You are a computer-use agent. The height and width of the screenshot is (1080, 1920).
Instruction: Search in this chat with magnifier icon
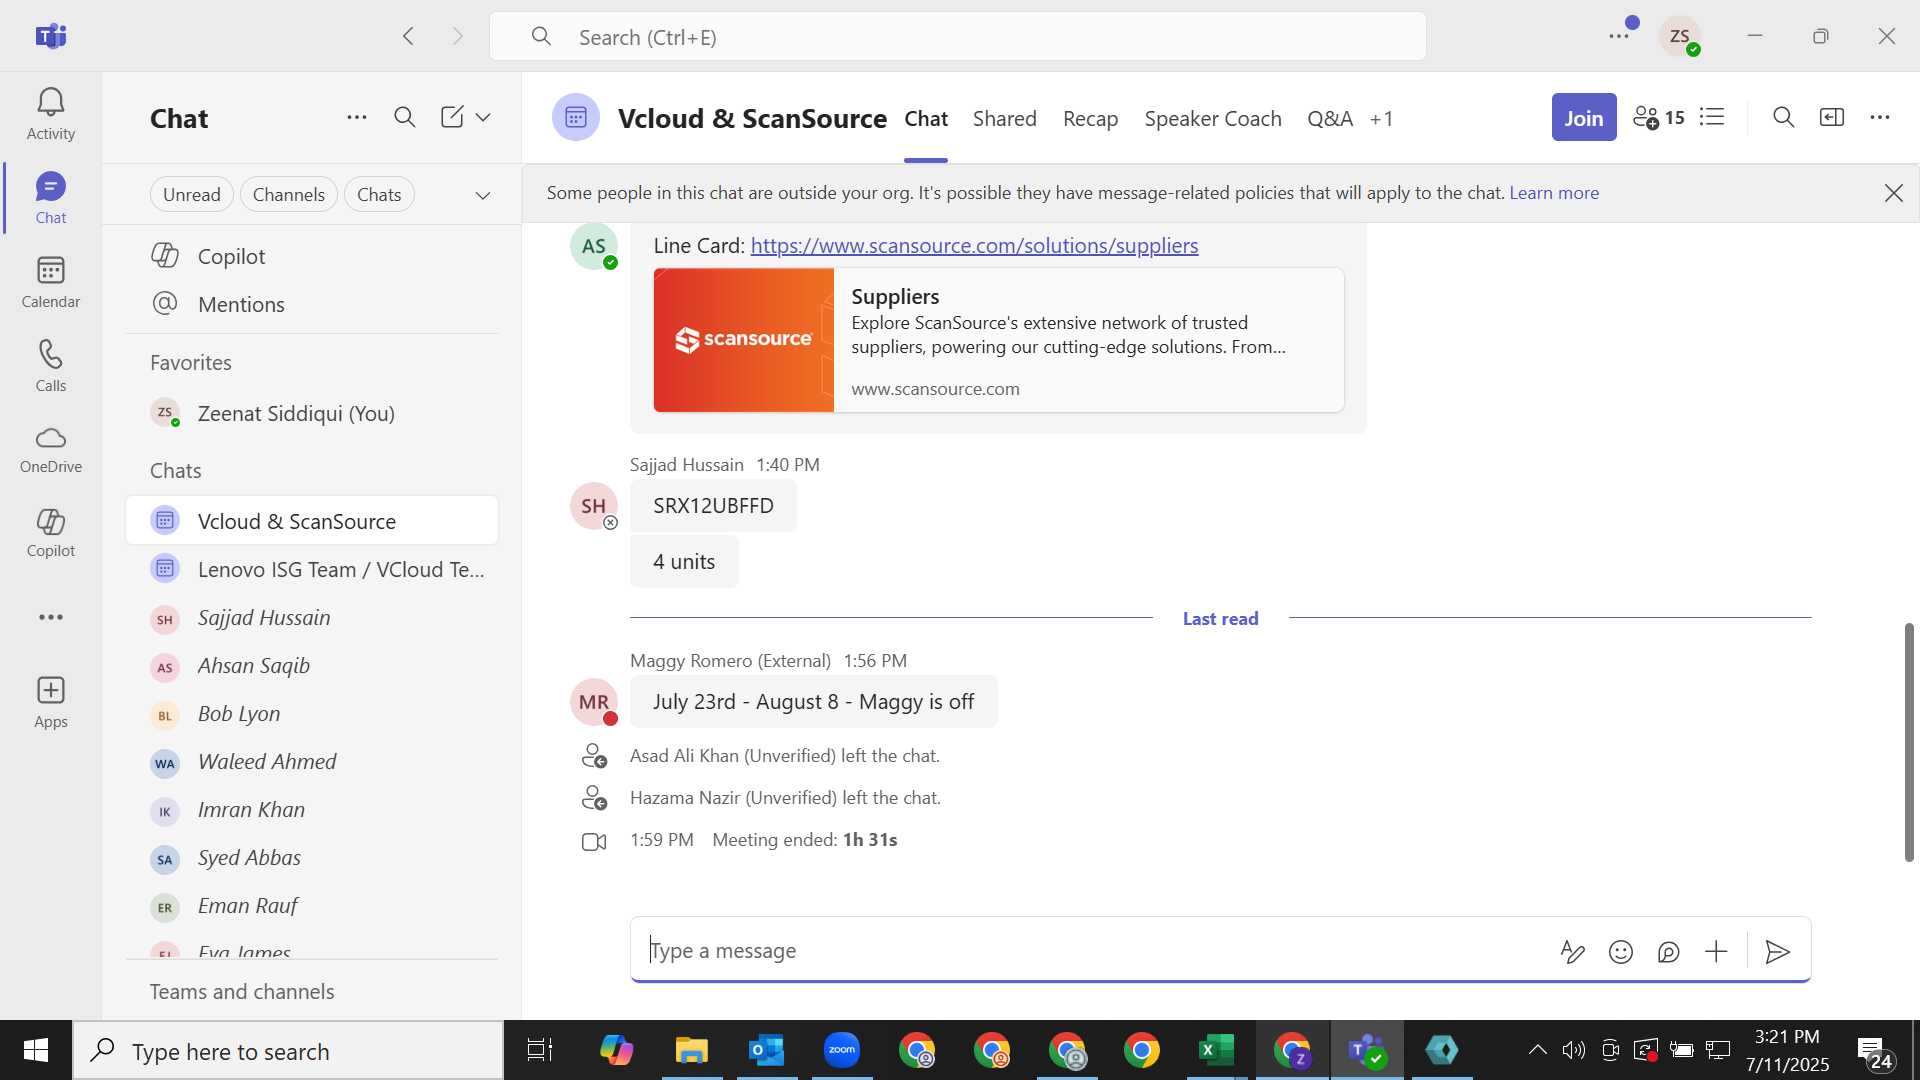(1783, 118)
